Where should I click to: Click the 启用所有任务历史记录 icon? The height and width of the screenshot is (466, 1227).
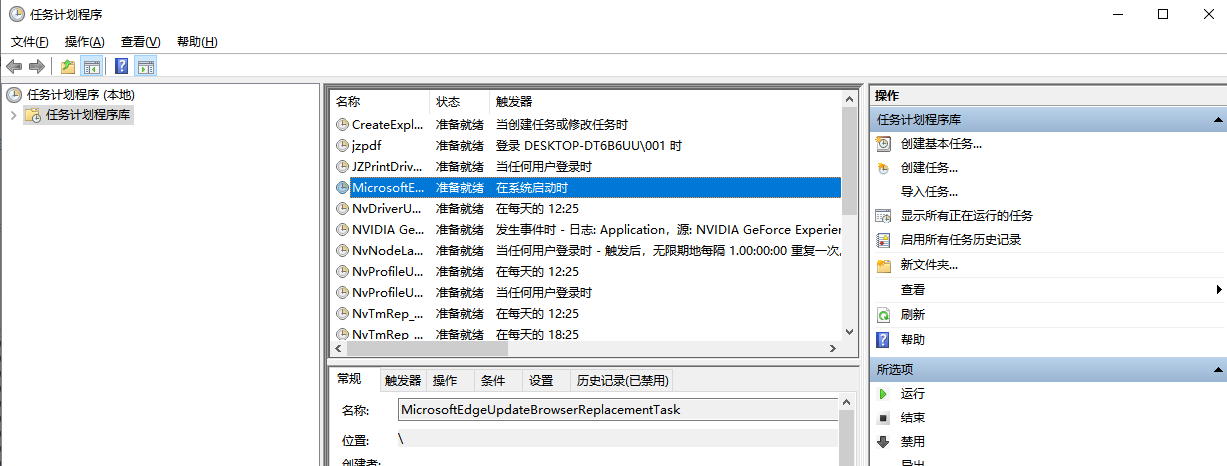(883, 240)
